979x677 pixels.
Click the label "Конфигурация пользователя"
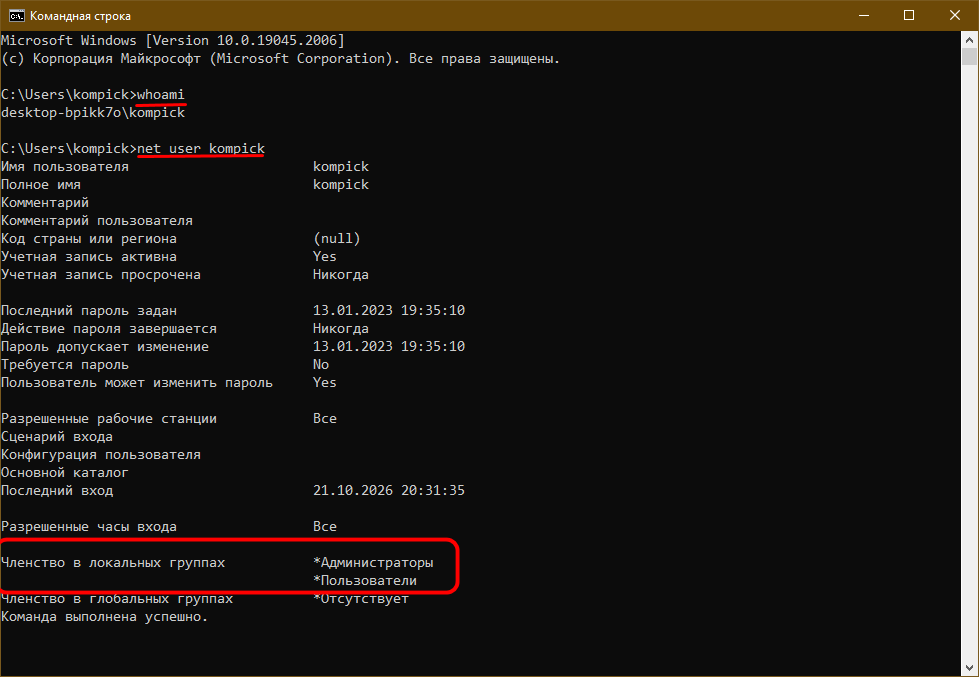[101, 455]
